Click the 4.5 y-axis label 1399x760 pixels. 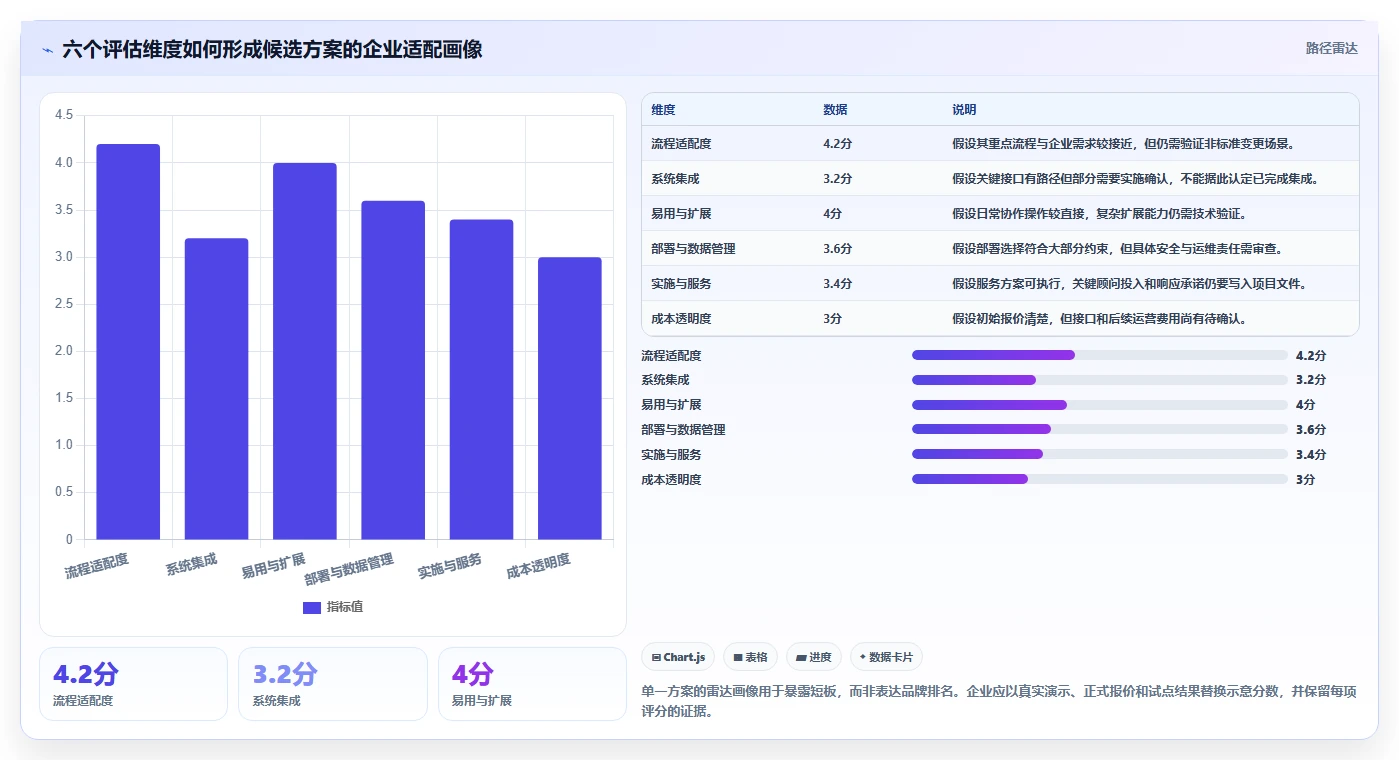pyautogui.click(x=64, y=116)
